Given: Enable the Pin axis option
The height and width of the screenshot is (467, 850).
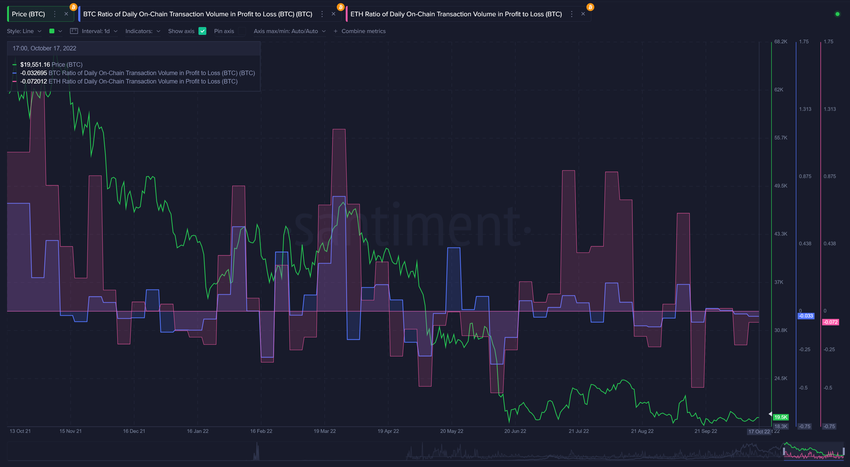Looking at the screenshot, I should pos(224,31).
